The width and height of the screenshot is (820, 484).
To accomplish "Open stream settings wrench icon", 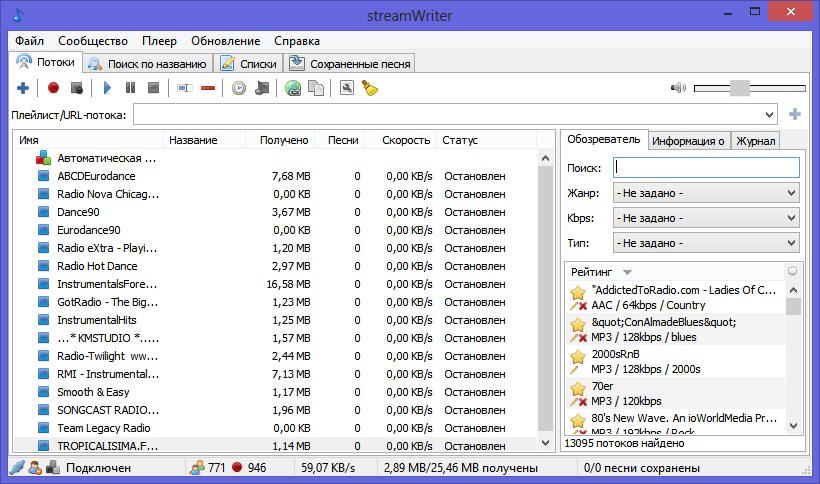I will coord(347,88).
